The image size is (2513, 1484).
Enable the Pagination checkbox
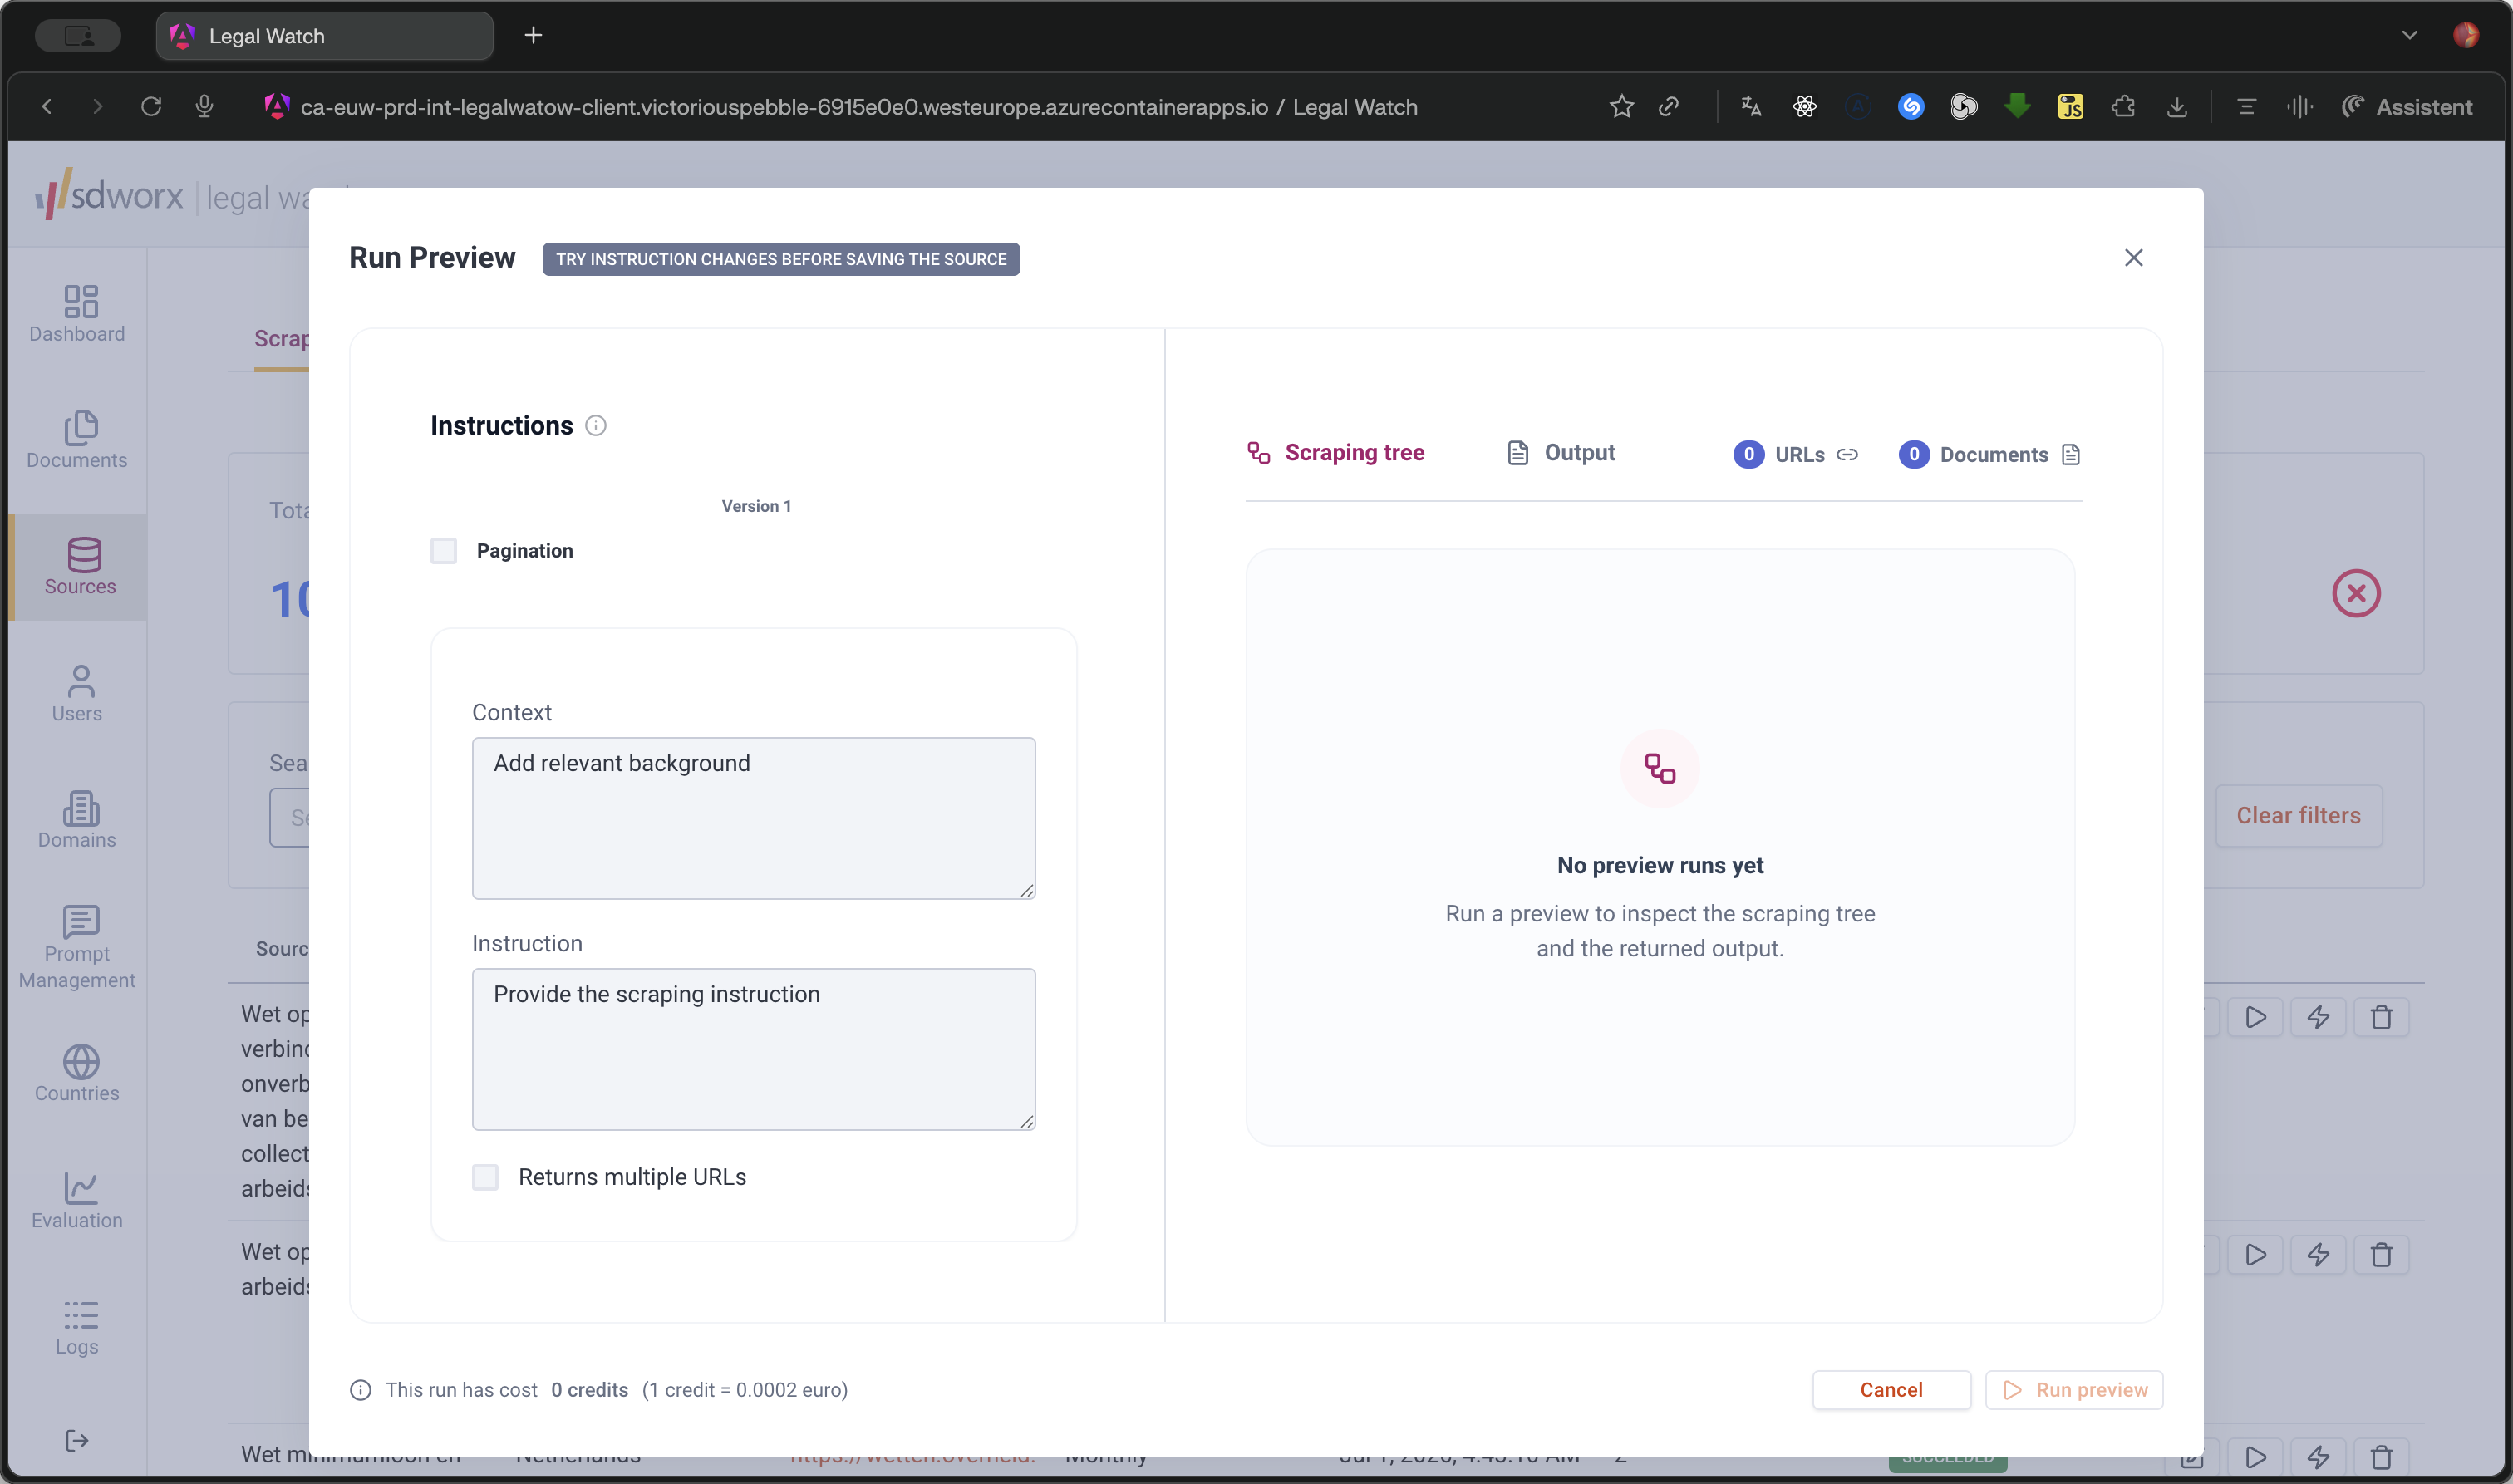[x=443, y=551]
